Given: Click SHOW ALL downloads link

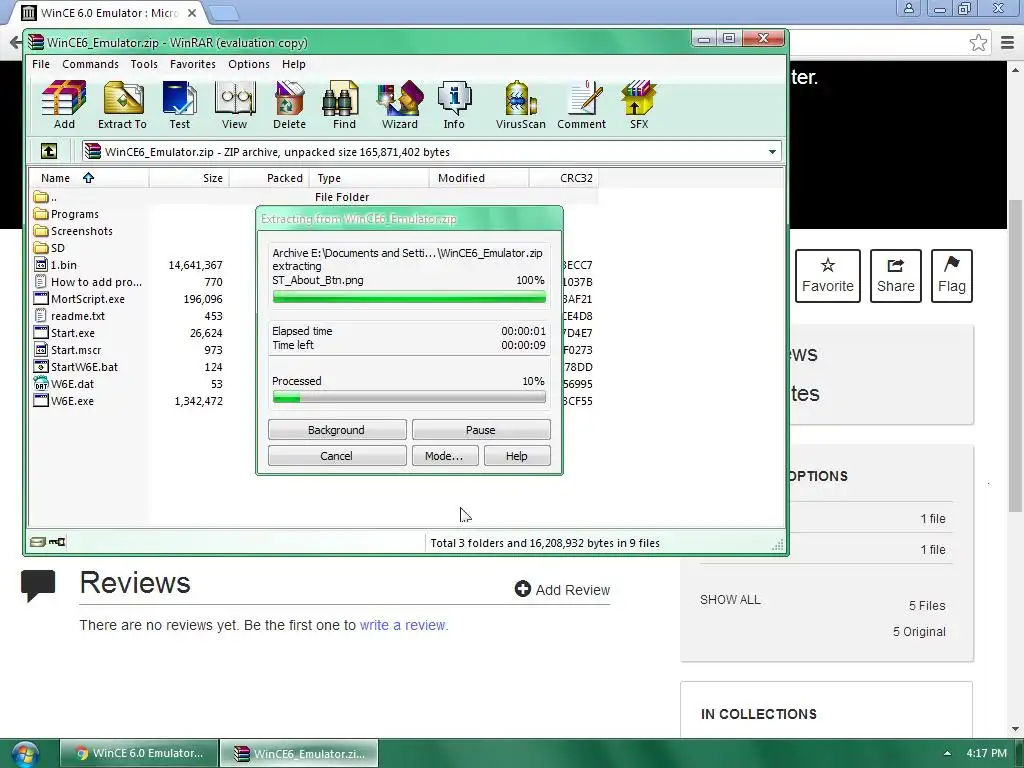Looking at the screenshot, I should (x=730, y=600).
